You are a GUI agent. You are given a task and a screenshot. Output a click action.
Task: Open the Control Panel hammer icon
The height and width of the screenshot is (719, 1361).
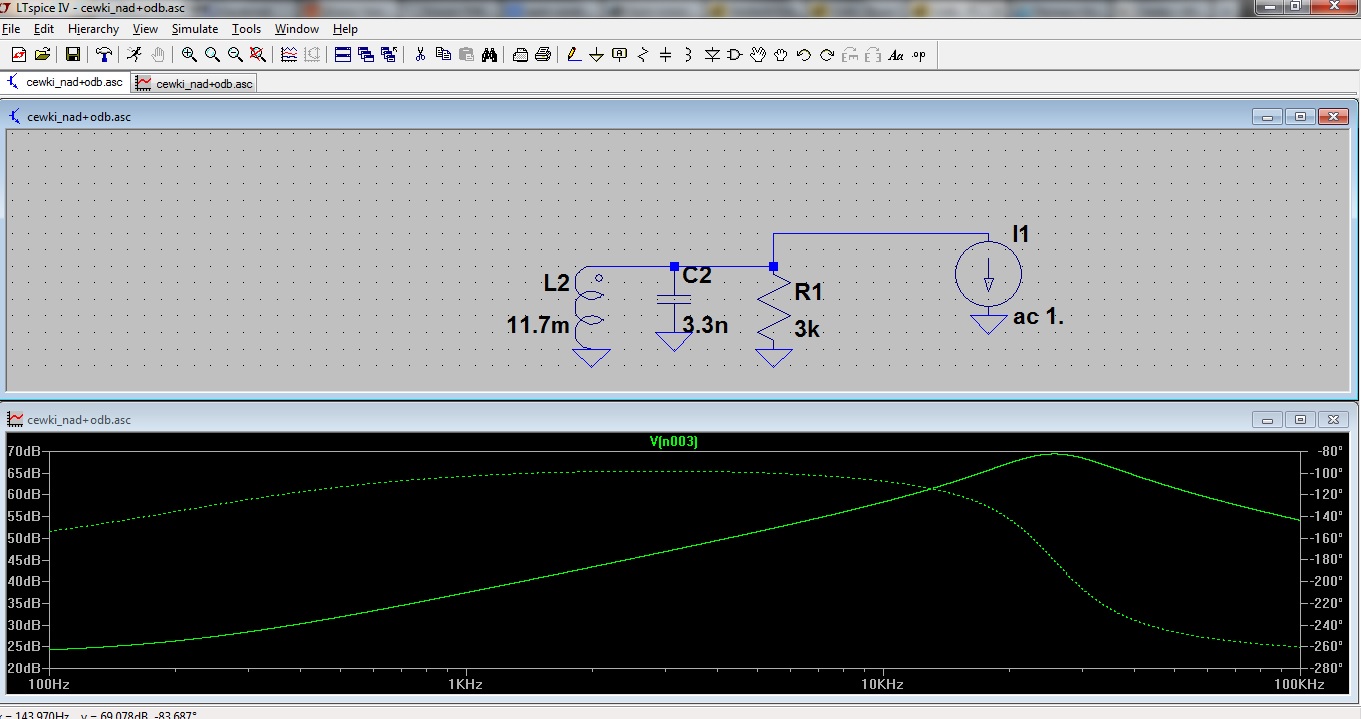[104, 54]
